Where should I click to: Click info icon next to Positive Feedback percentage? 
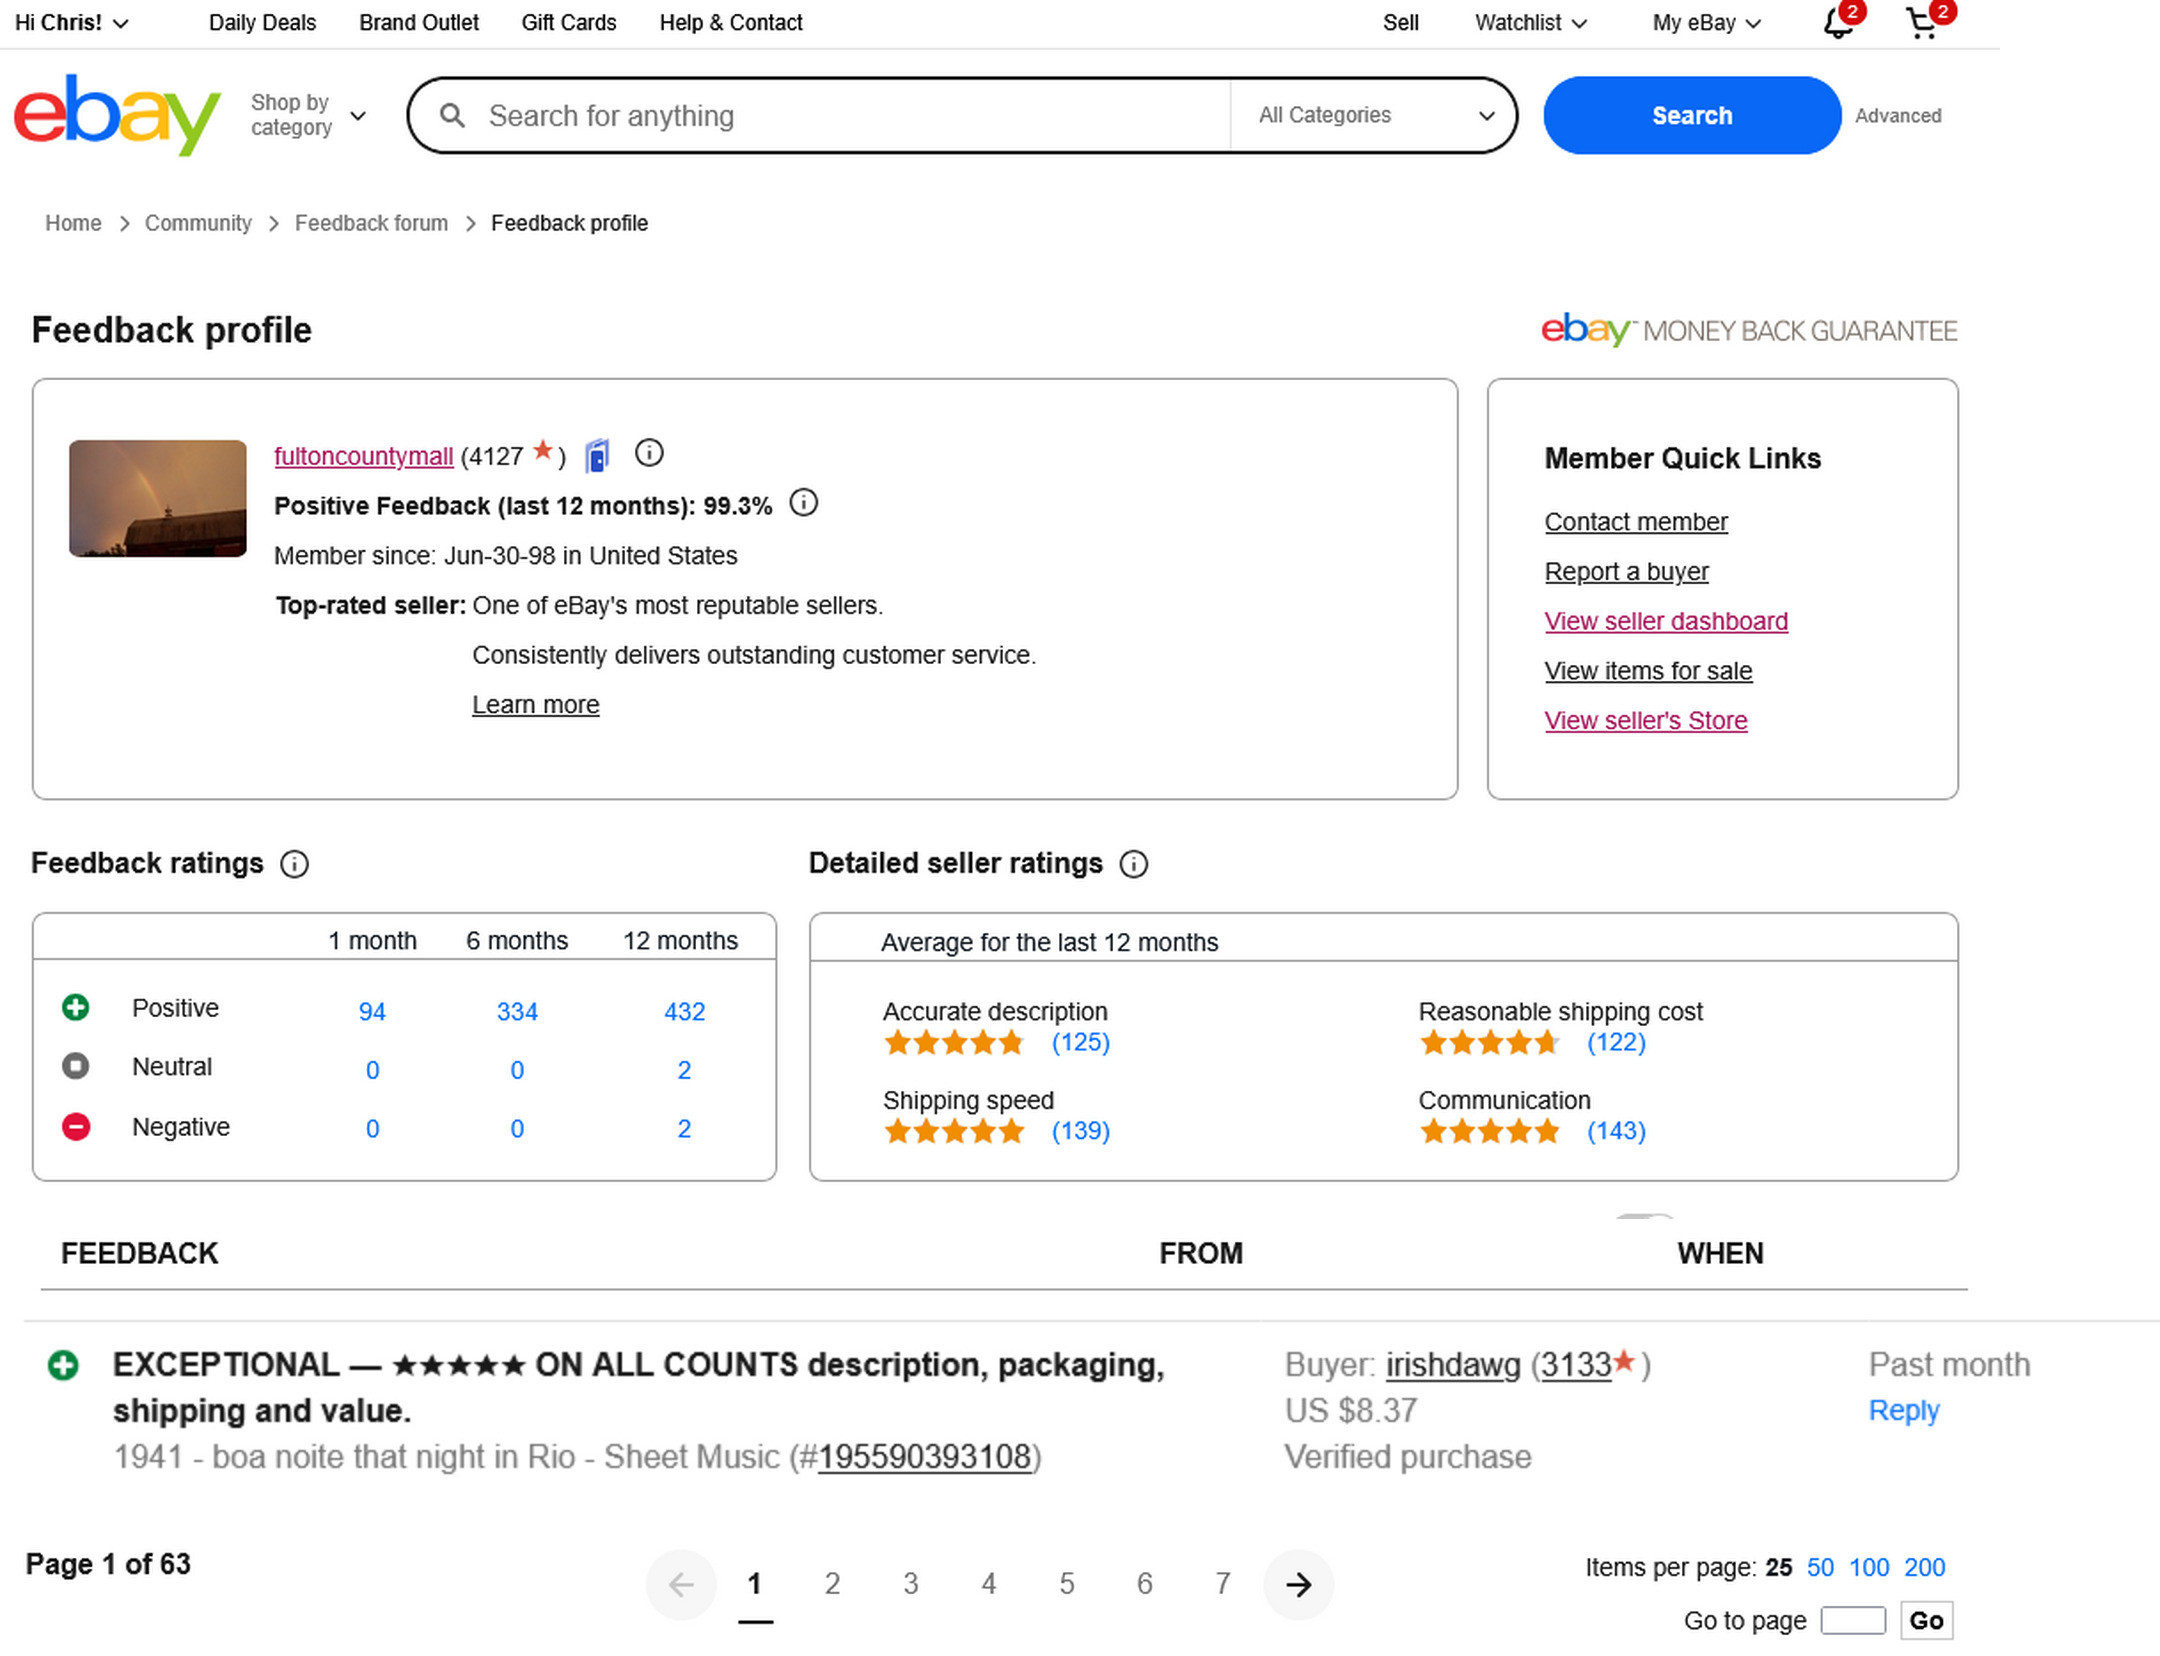coord(803,503)
